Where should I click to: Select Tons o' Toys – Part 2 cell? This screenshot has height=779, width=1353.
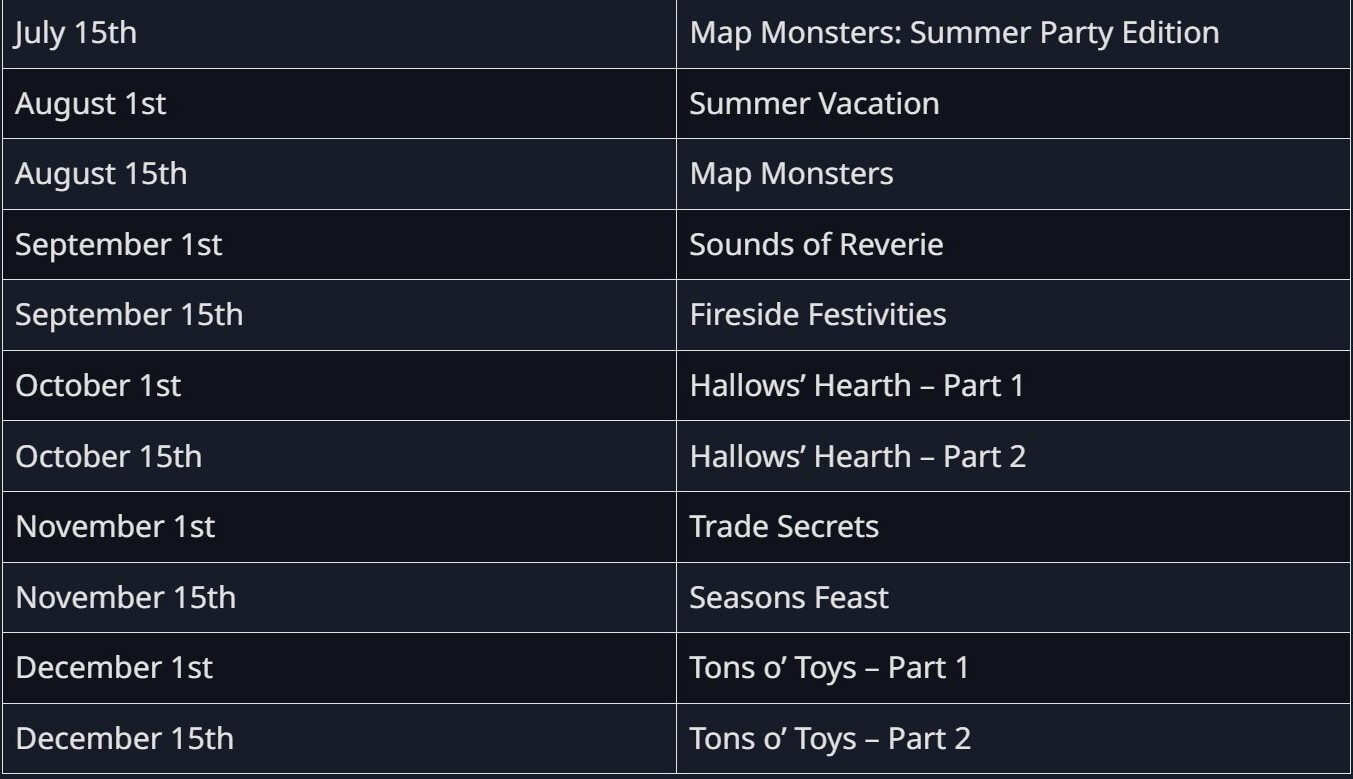[x=830, y=738]
